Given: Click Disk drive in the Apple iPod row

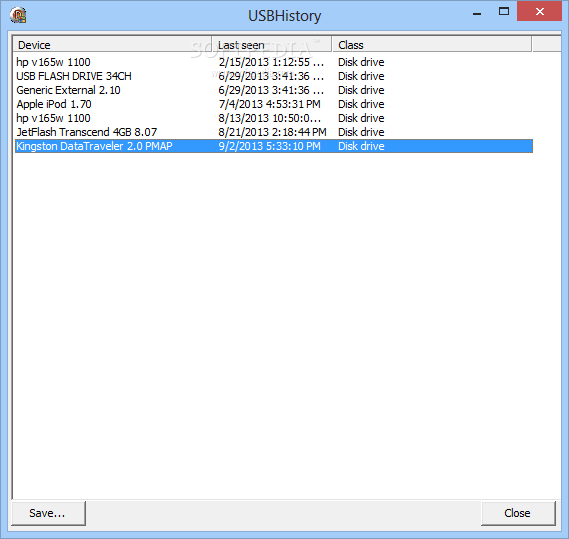Looking at the screenshot, I should [x=361, y=104].
